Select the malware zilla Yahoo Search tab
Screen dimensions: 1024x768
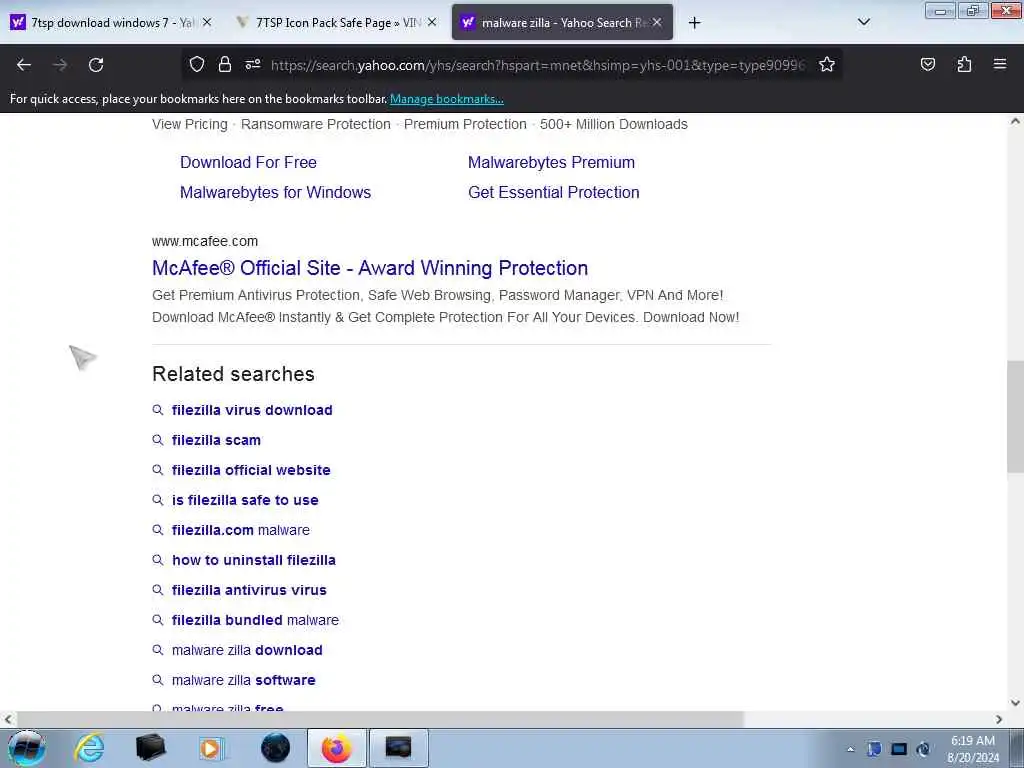(x=562, y=22)
